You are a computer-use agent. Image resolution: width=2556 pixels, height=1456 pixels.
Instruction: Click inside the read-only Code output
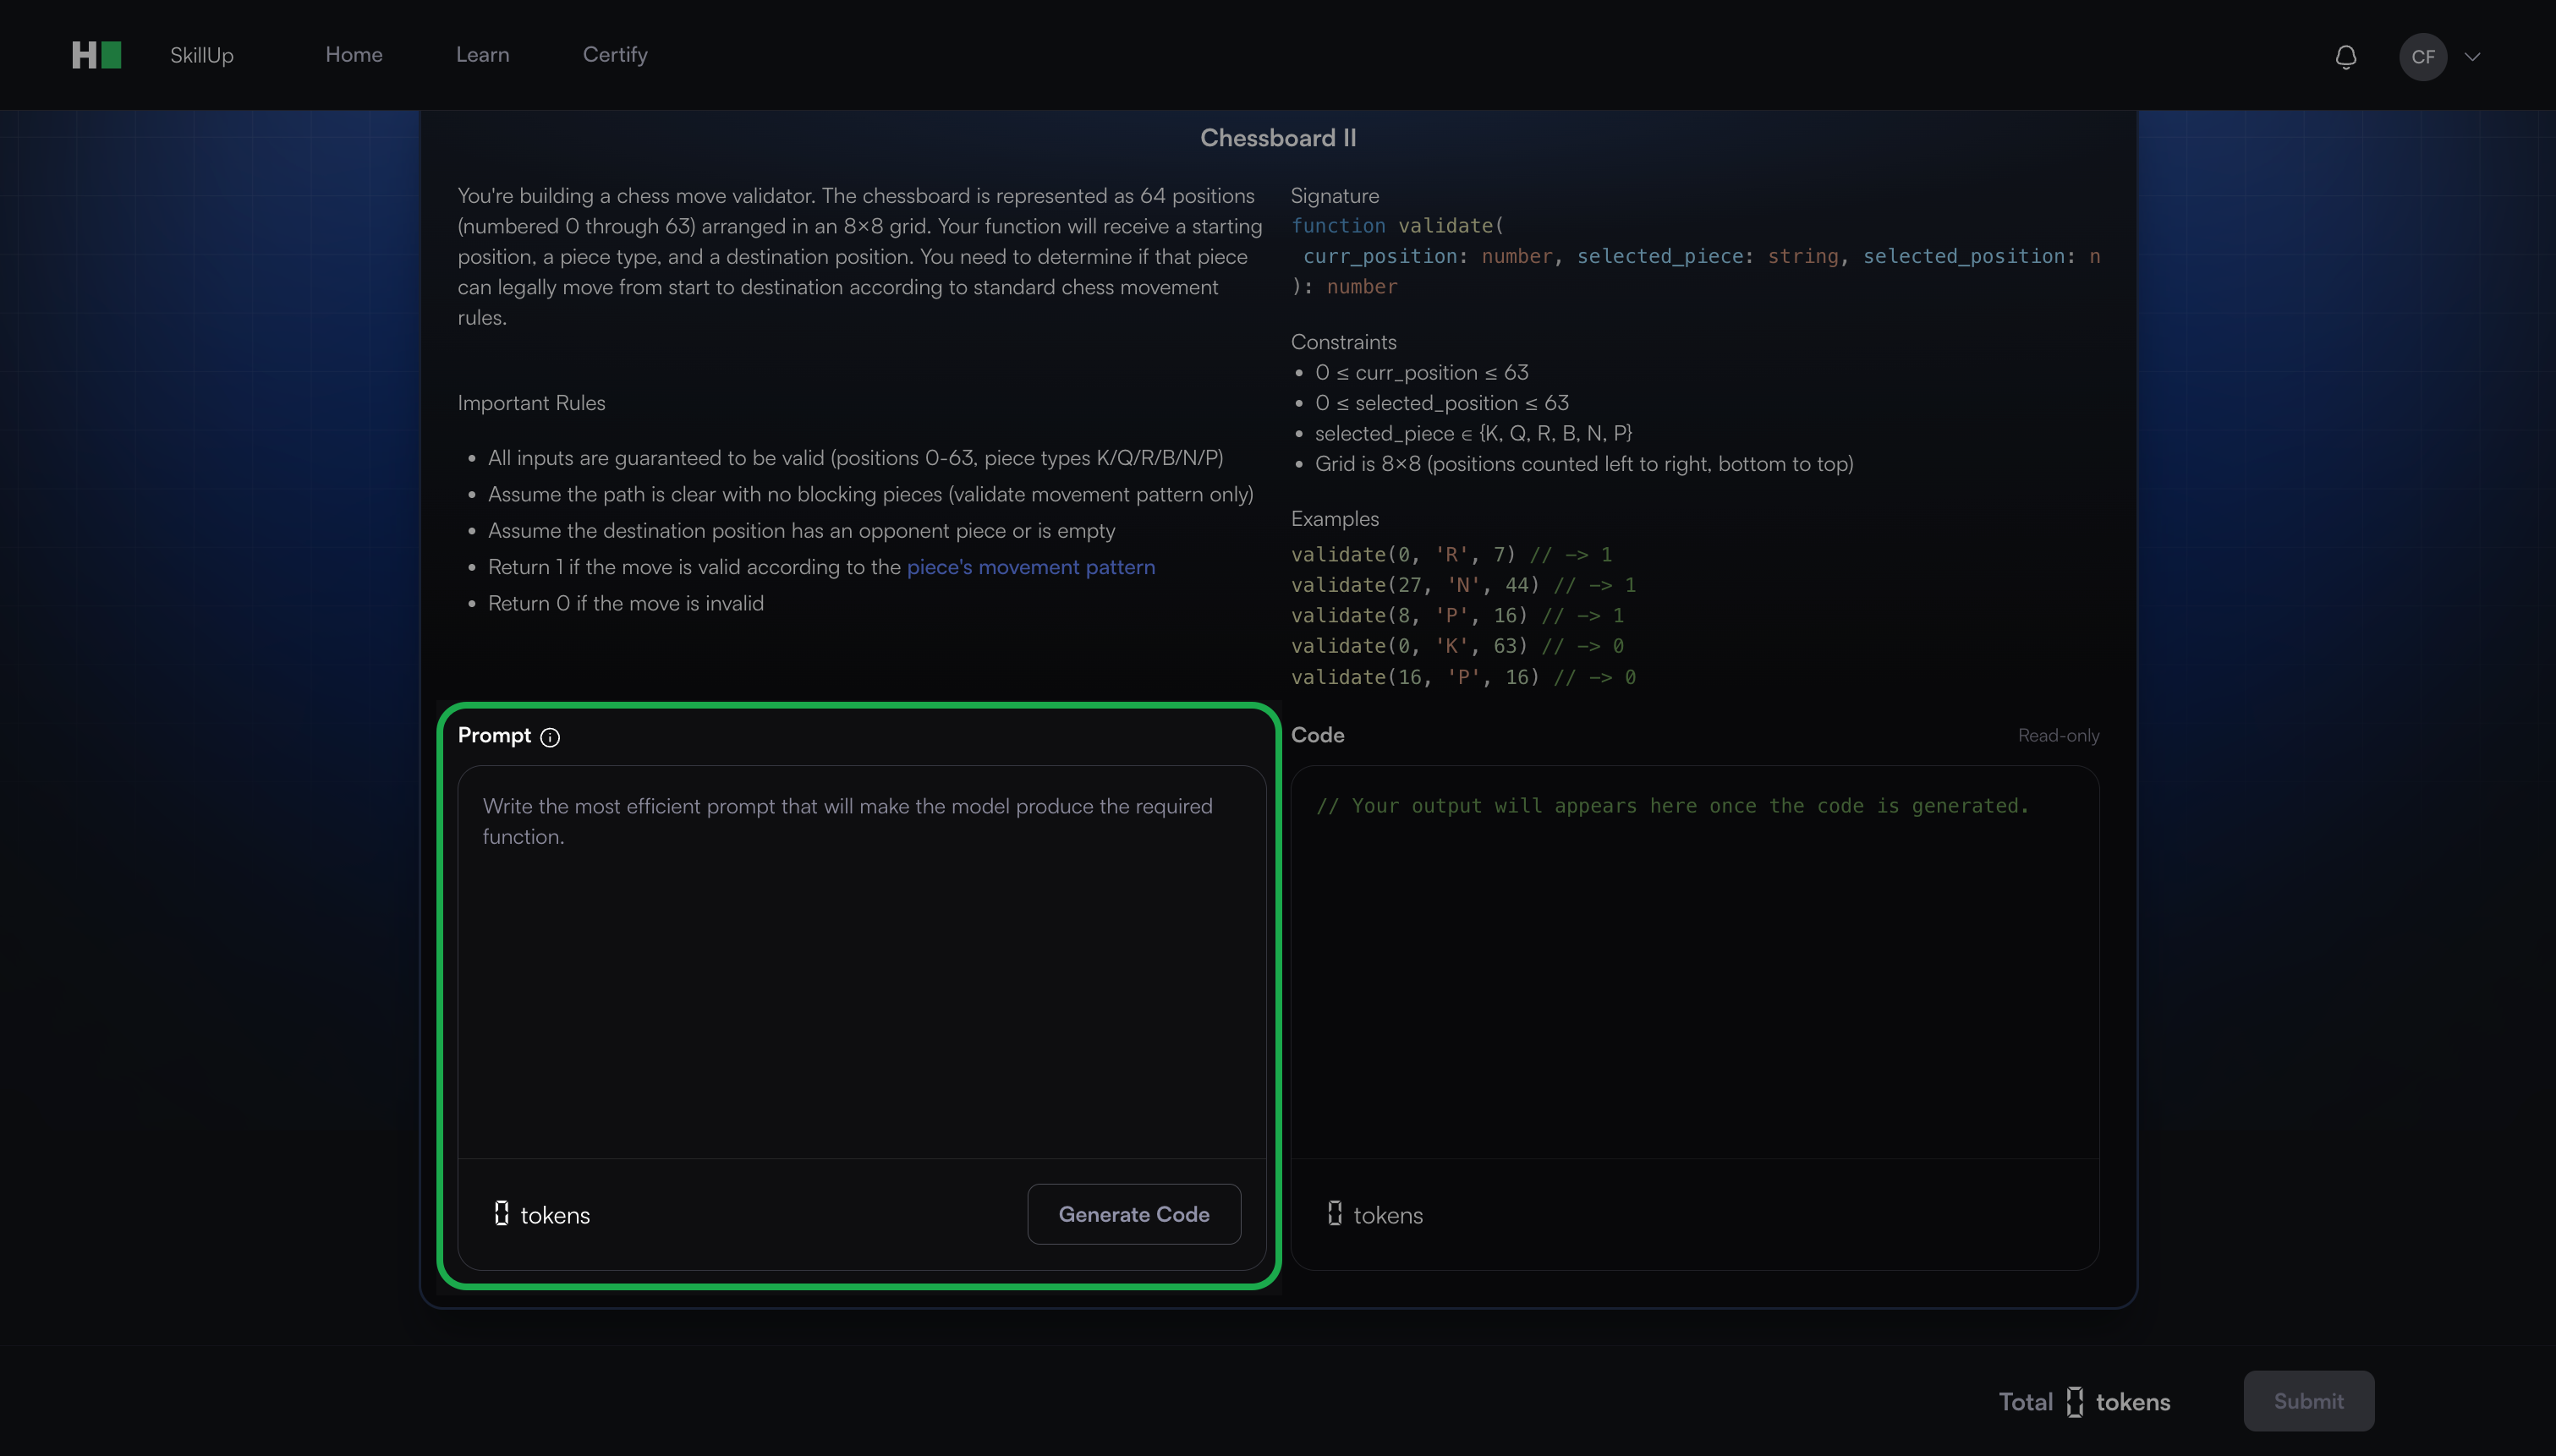coord(1694,960)
